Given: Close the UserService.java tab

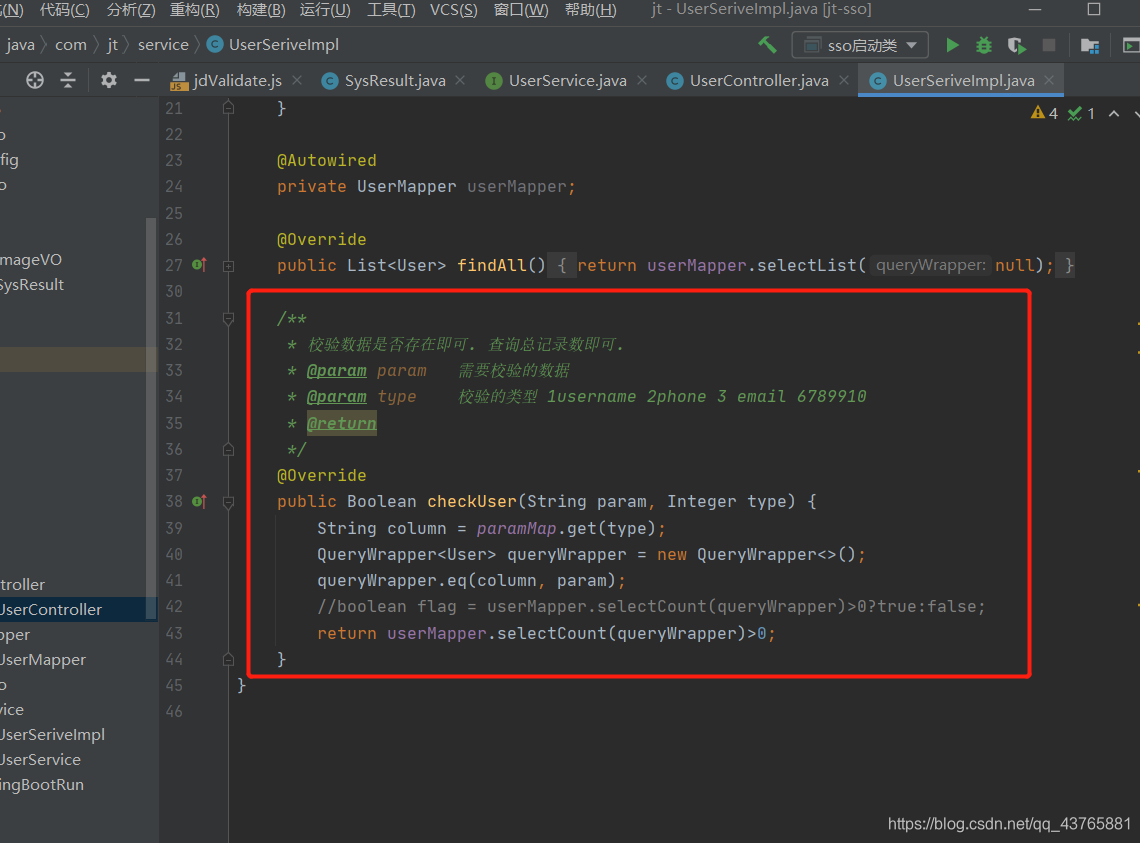Looking at the screenshot, I should 642,81.
